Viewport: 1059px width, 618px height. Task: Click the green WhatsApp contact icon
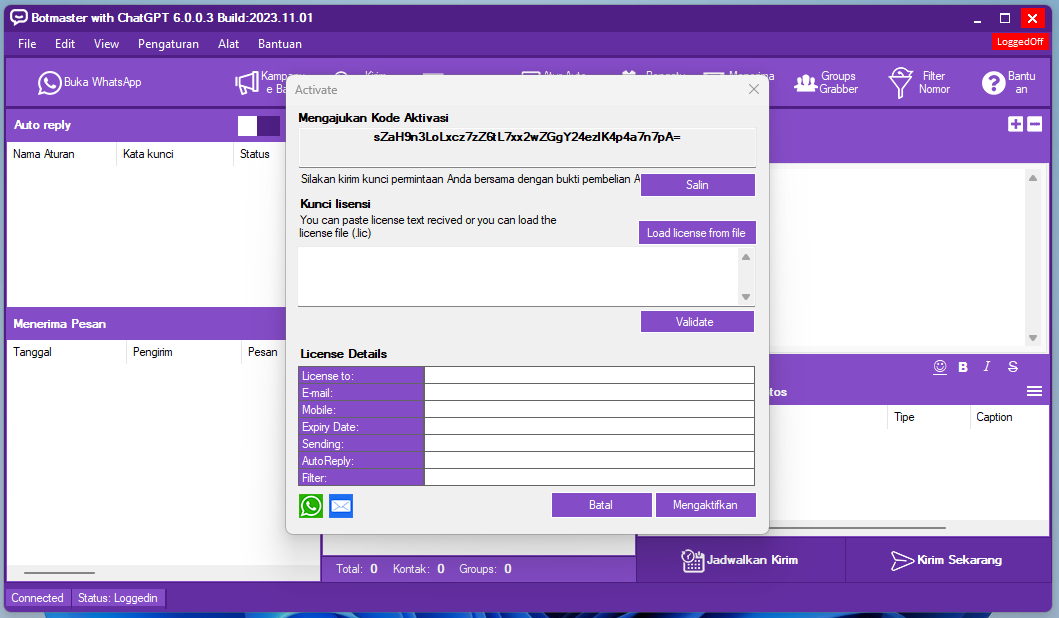(311, 506)
